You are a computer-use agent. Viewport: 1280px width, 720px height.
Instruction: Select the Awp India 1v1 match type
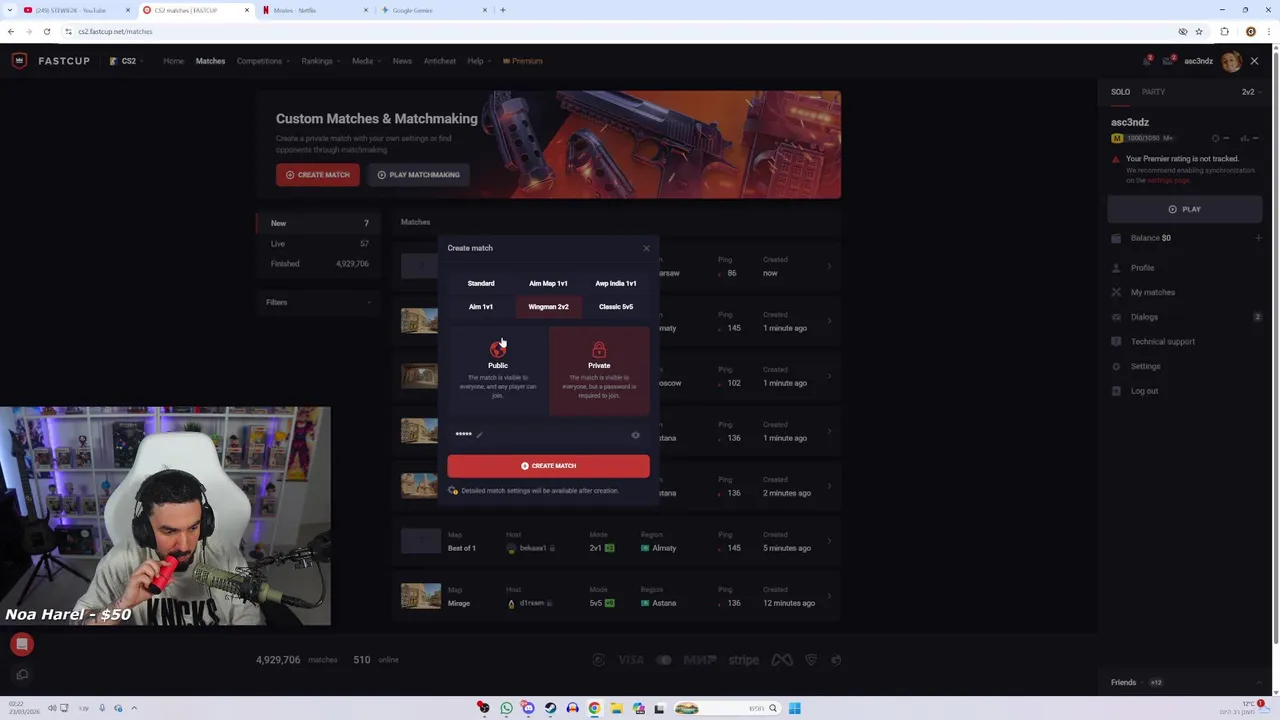tap(616, 283)
